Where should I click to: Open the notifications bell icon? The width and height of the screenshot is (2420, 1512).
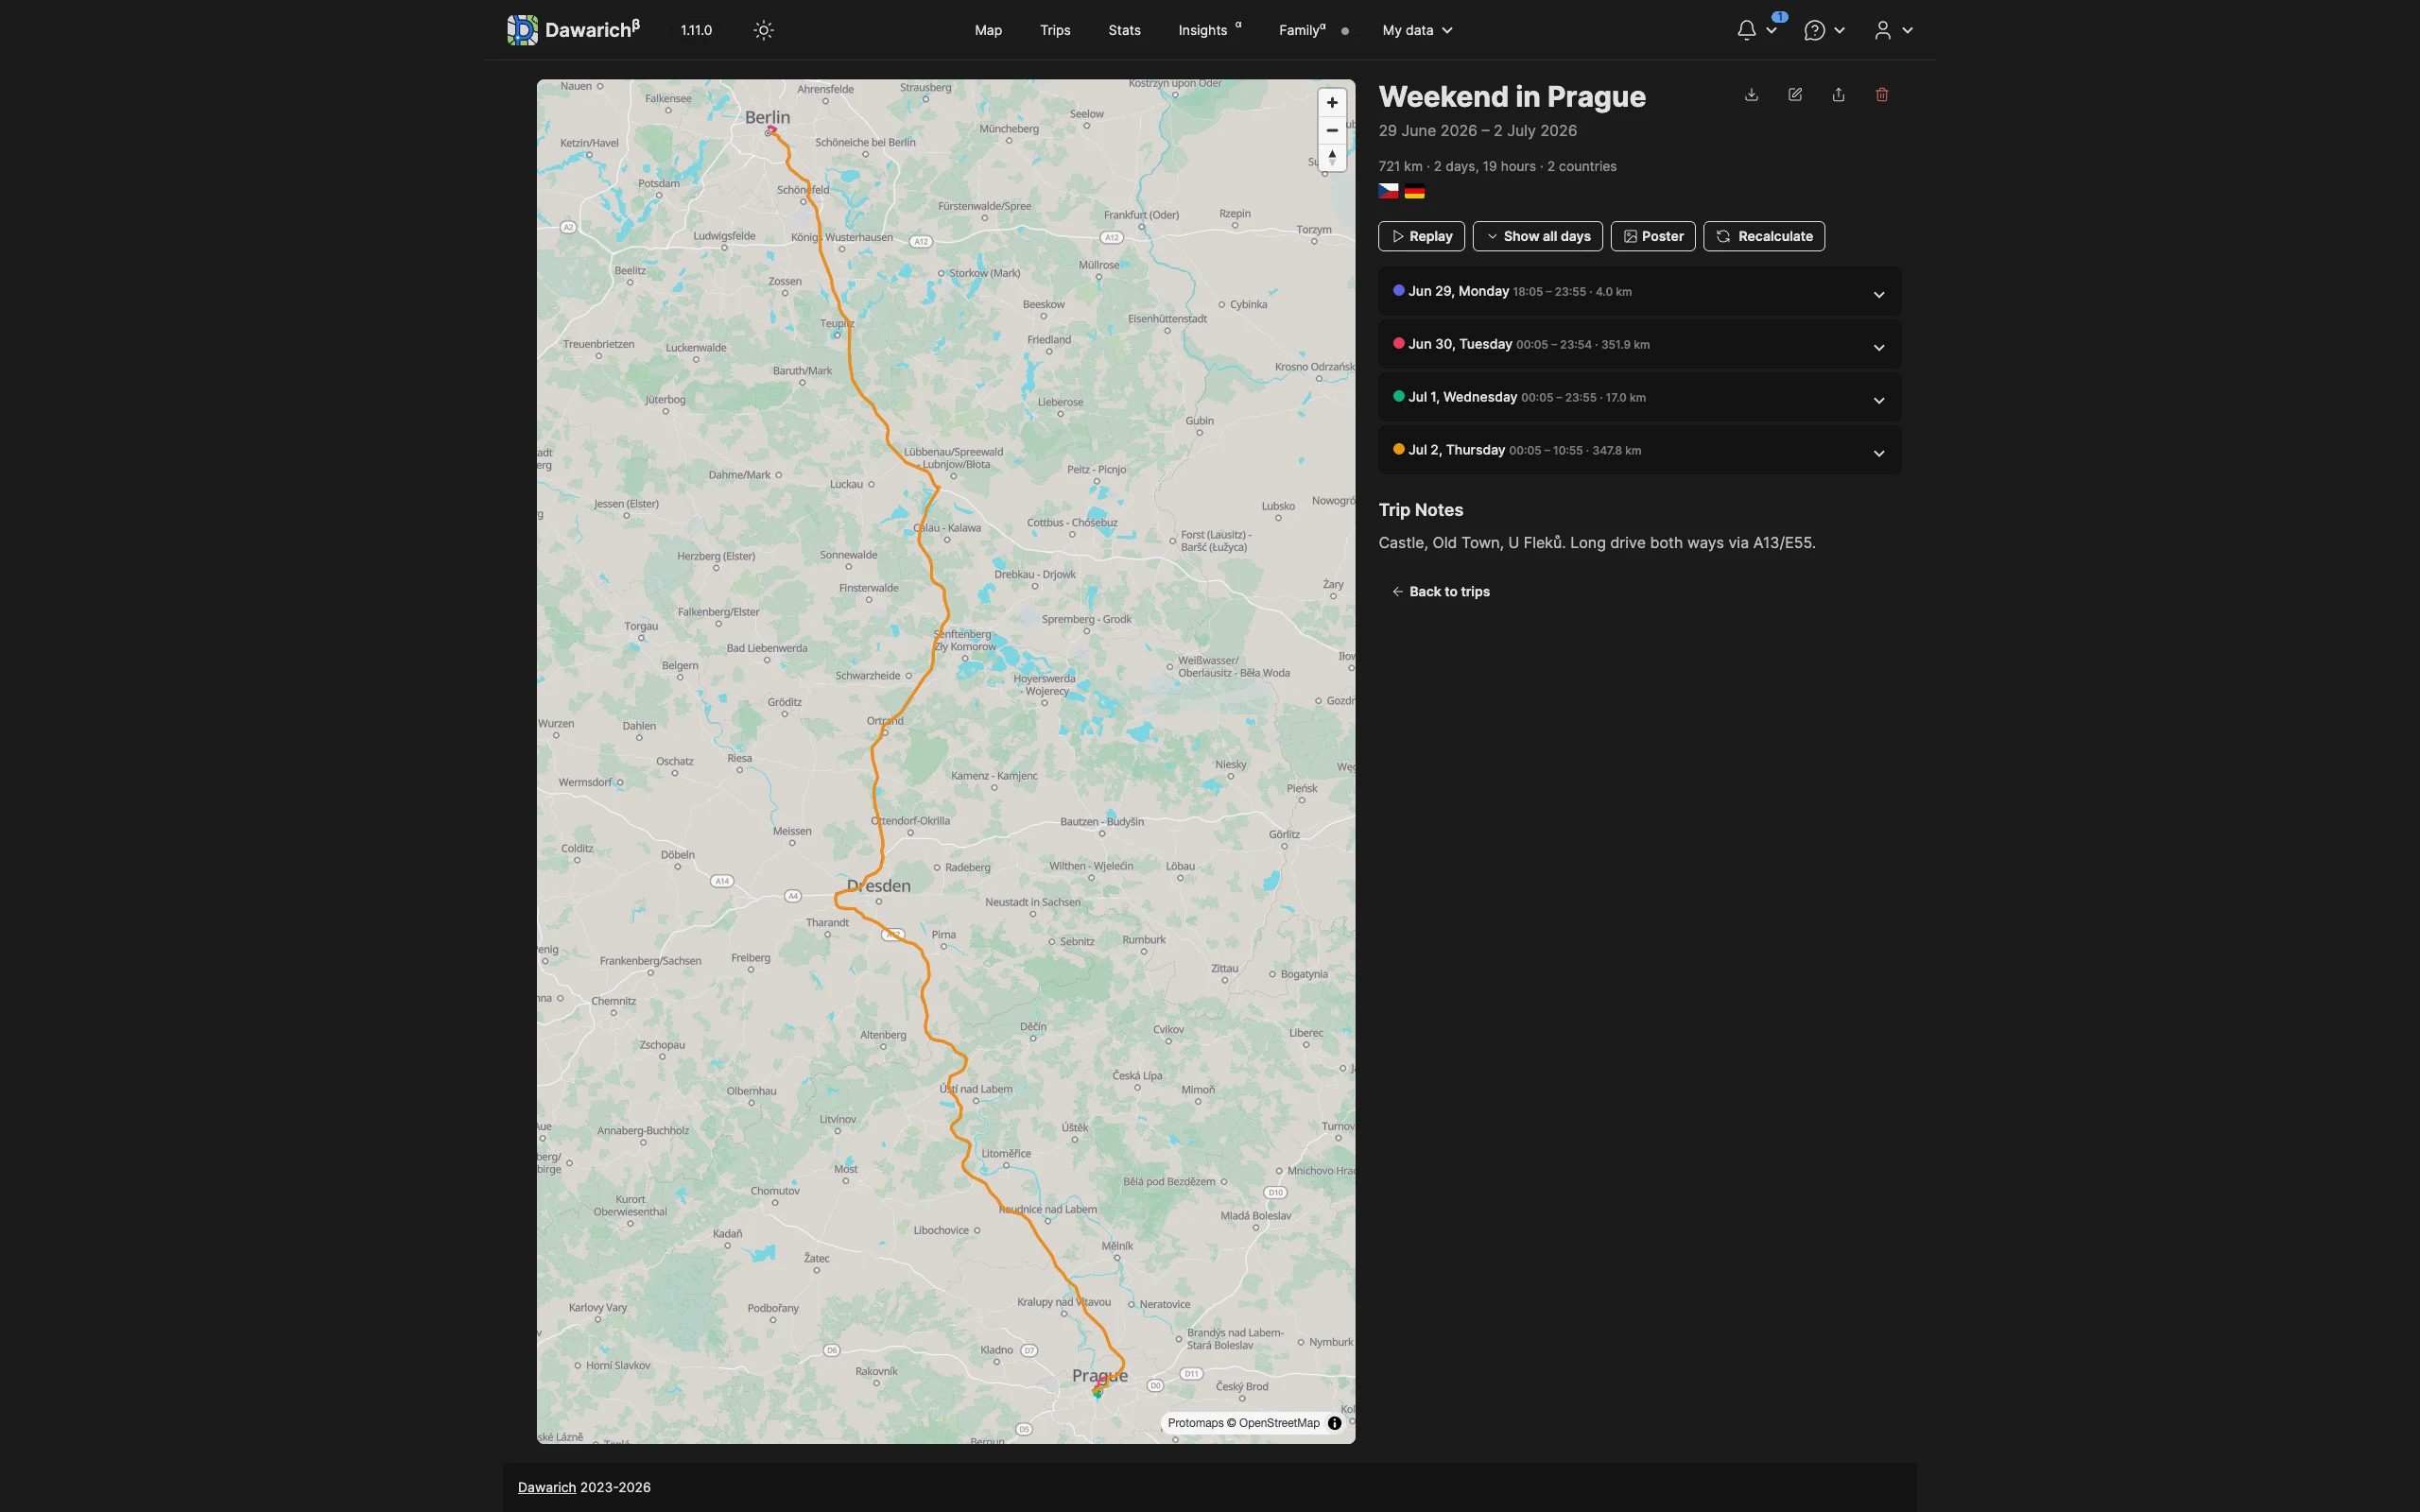pyautogui.click(x=1746, y=30)
